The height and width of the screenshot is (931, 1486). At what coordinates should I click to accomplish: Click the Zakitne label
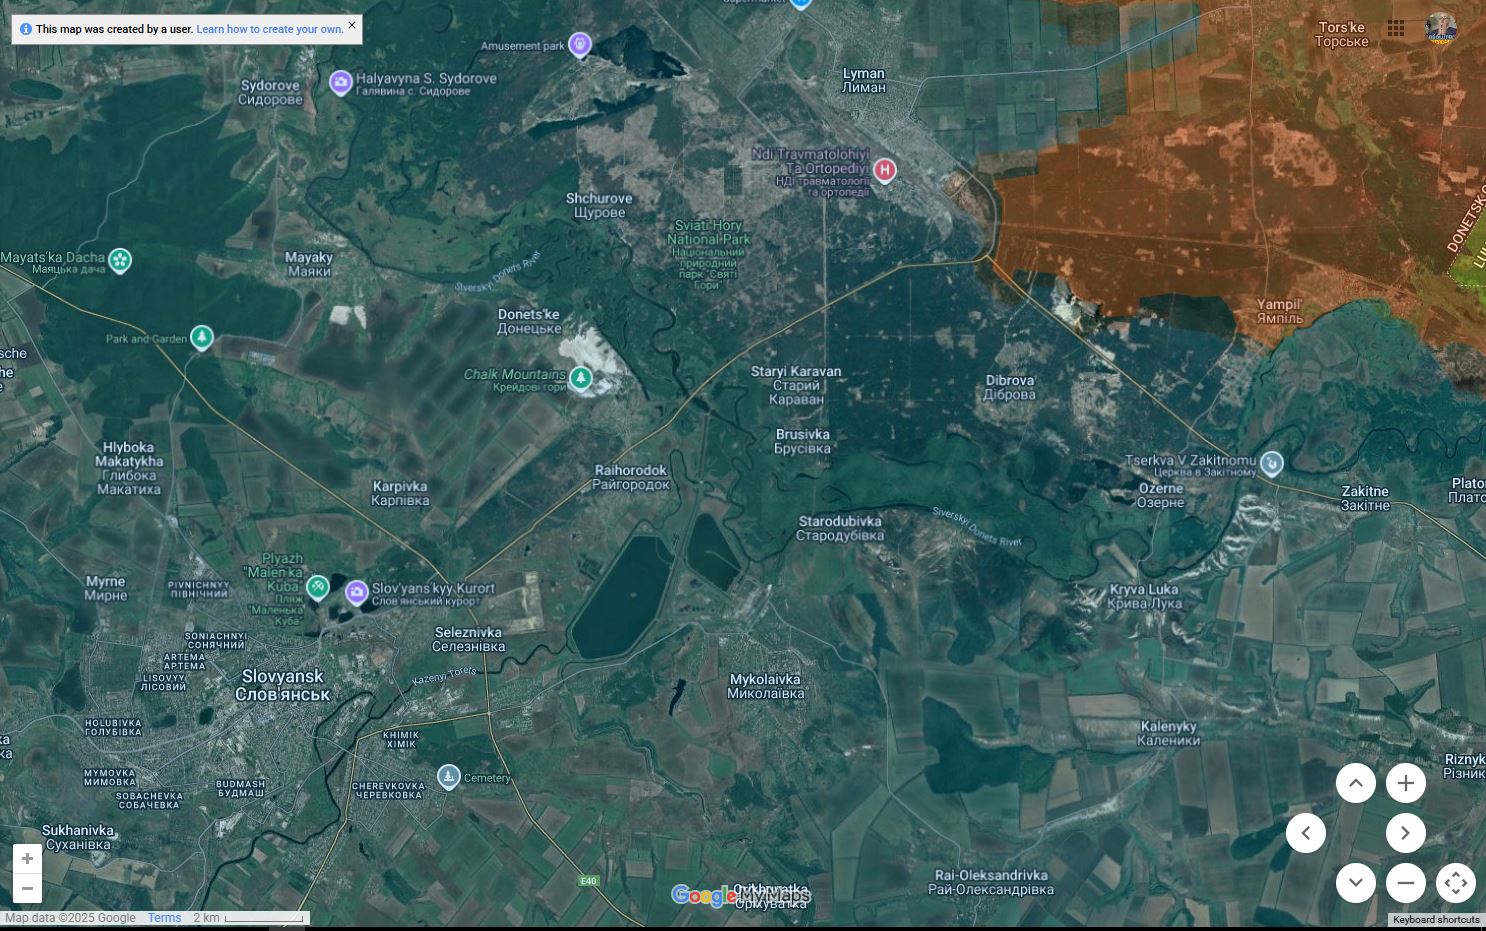[1366, 498]
